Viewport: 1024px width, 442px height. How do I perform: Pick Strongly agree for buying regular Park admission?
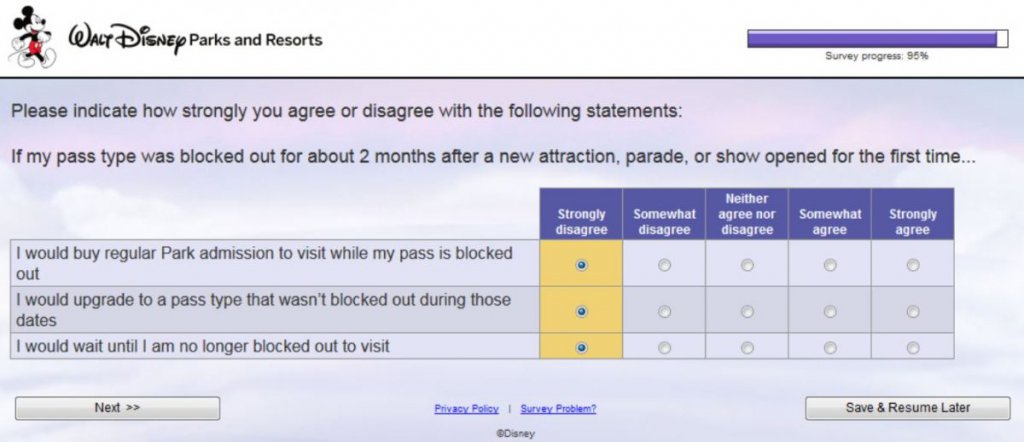[x=913, y=265]
